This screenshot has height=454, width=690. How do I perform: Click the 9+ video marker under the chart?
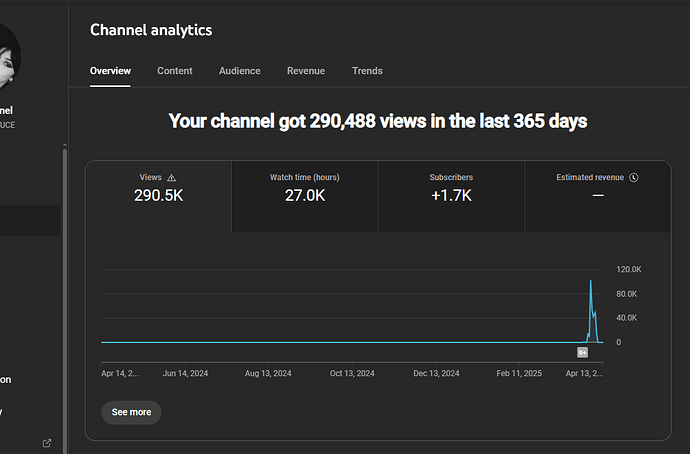tap(582, 352)
